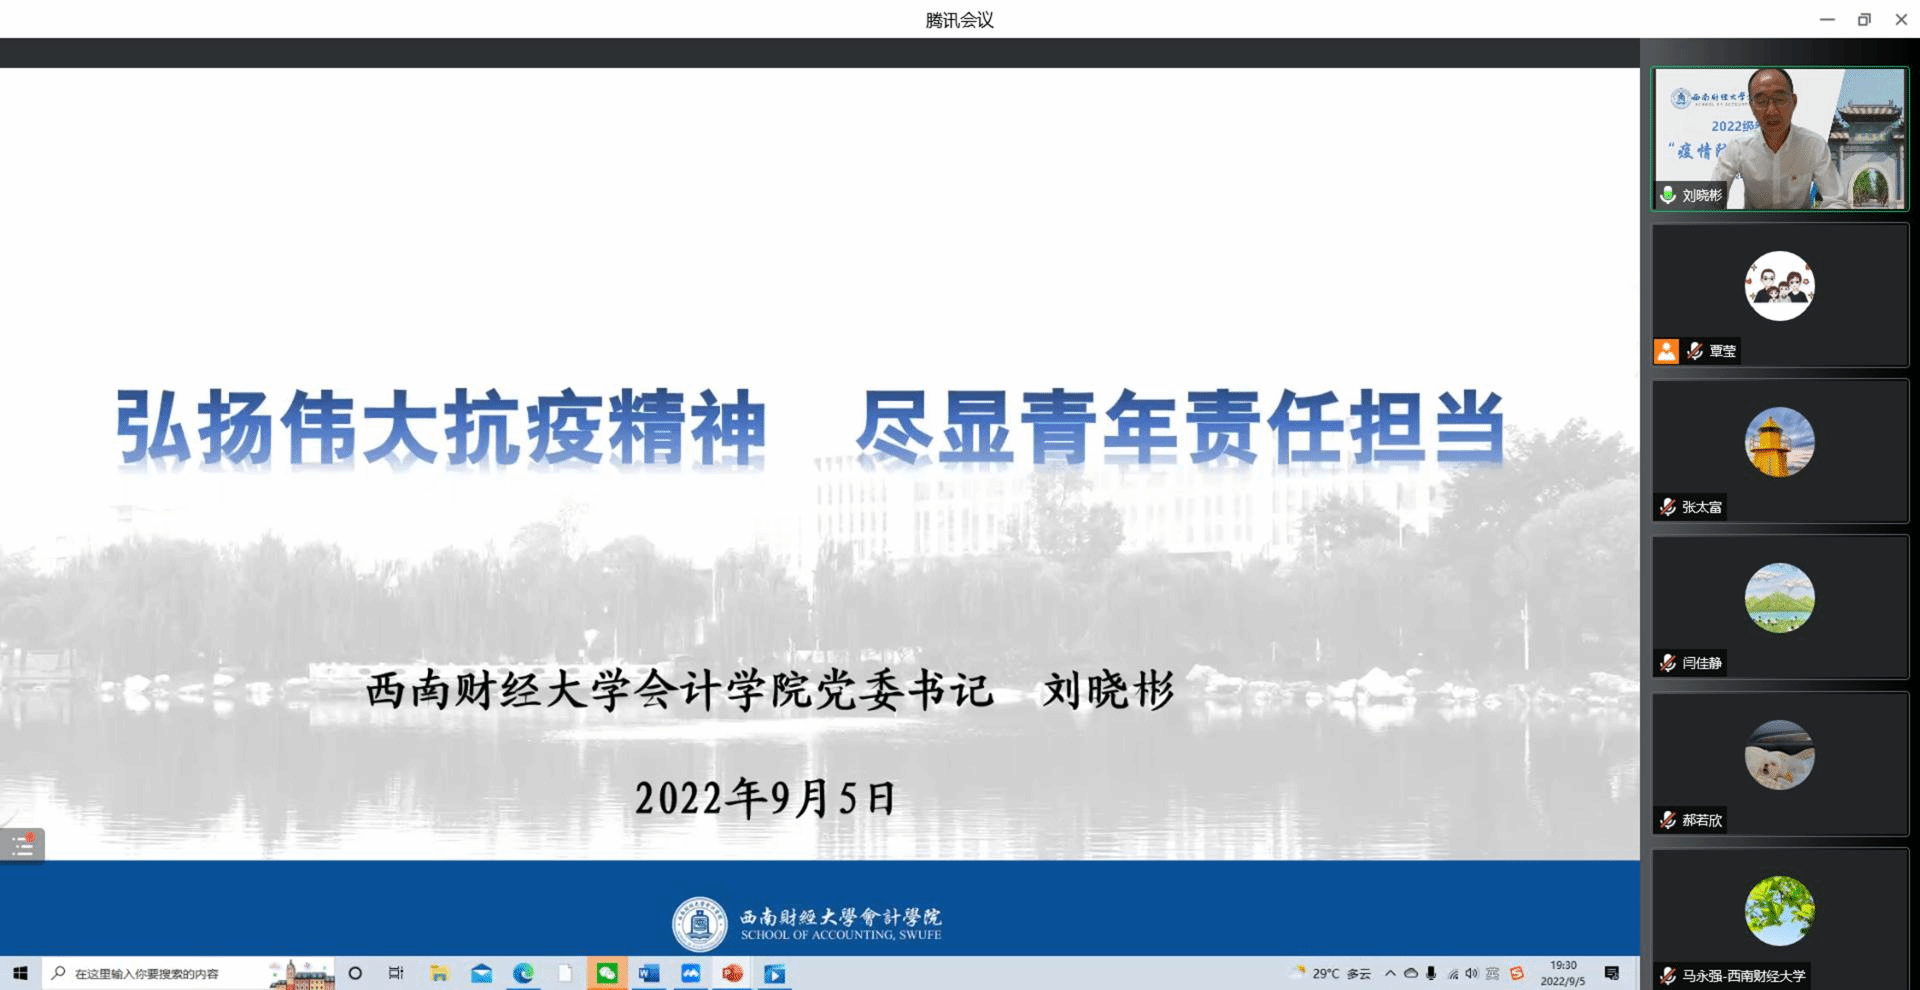Click the muted microphone icon for 张太富

coord(1668,507)
